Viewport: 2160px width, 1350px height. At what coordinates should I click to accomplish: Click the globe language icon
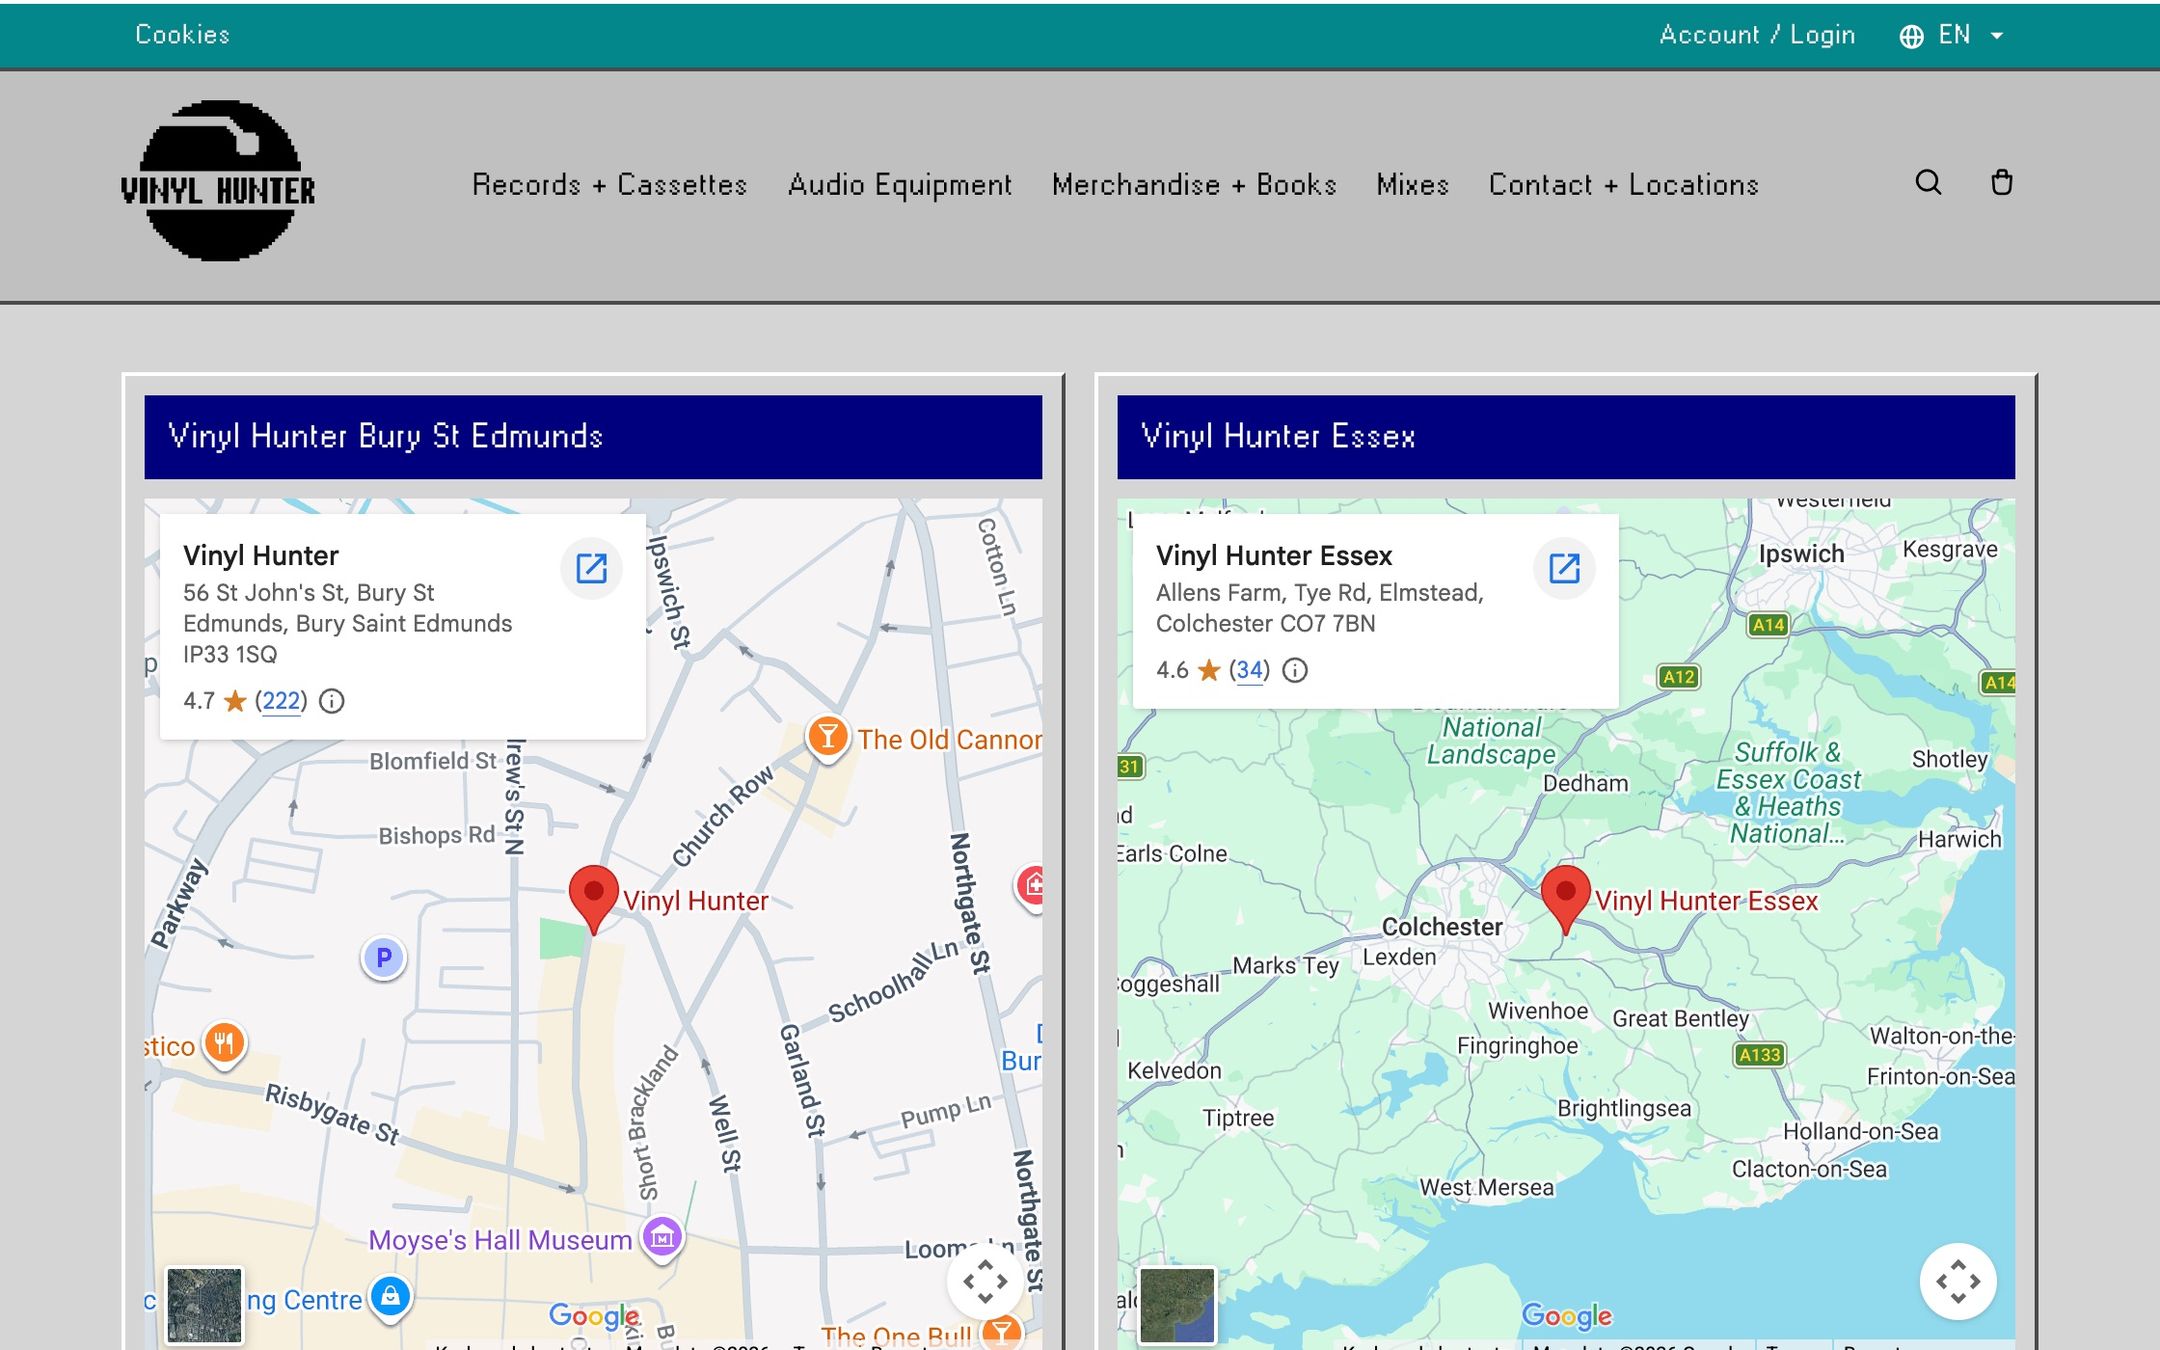(1911, 36)
